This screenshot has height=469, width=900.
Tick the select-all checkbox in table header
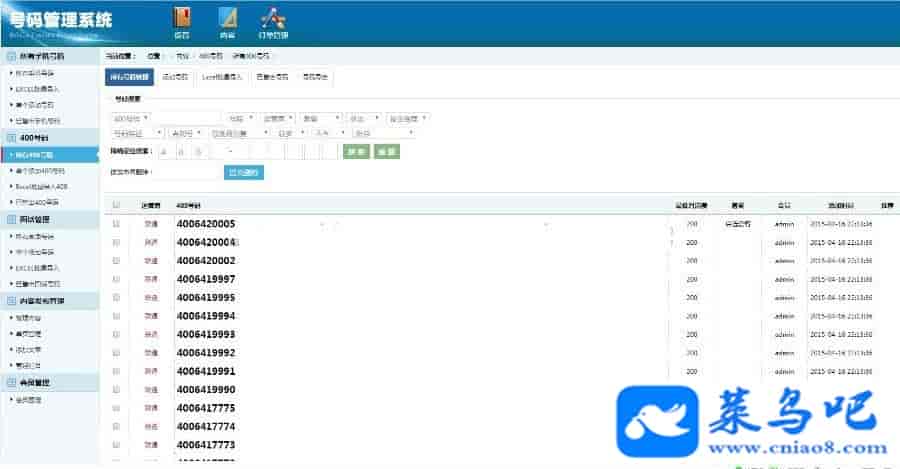tap(117, 205)
